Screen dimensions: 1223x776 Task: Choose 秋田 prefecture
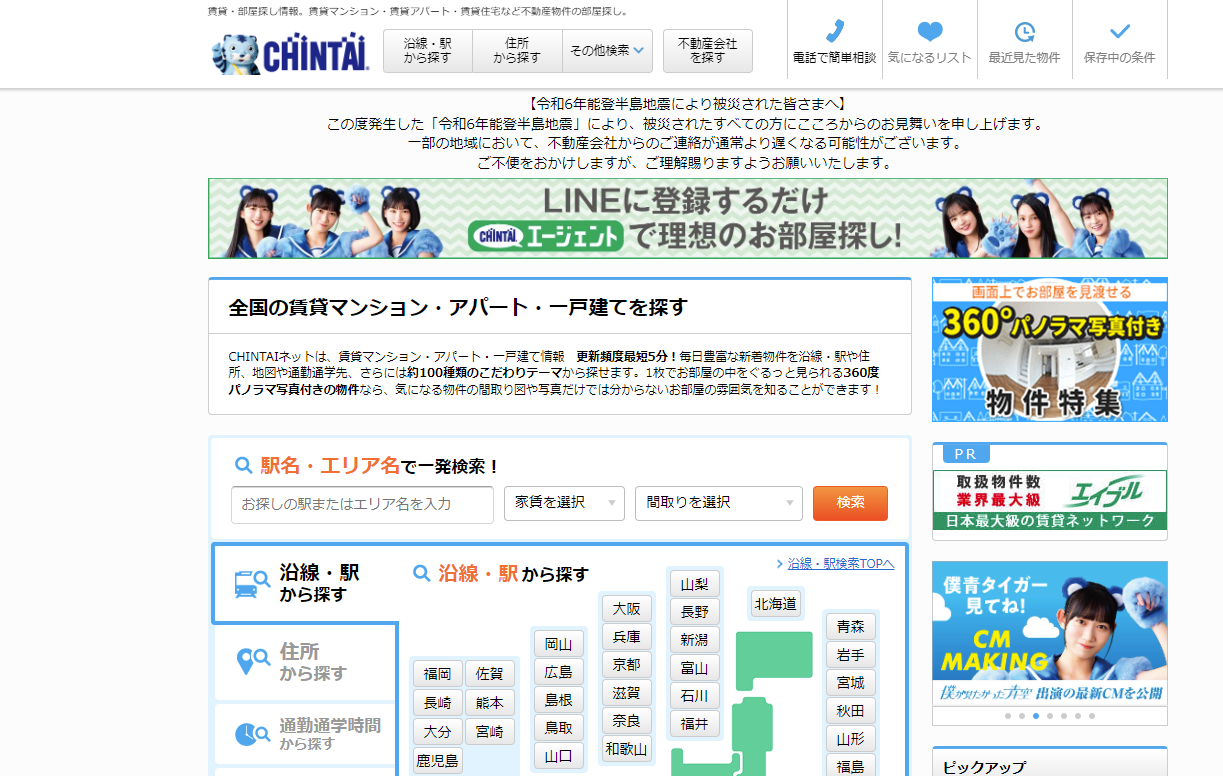(x=851, y=711)
